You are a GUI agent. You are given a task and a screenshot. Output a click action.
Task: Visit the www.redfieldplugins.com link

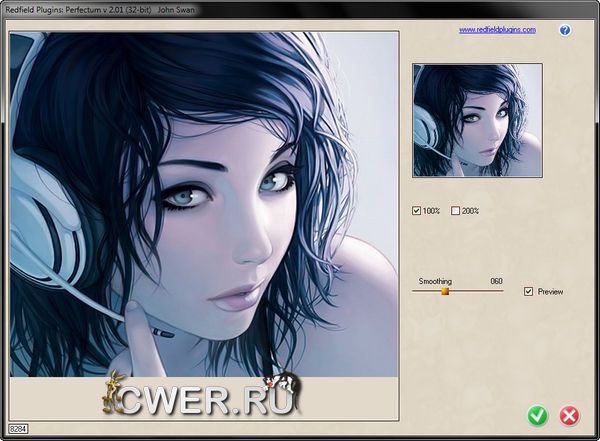pos(497,30)
